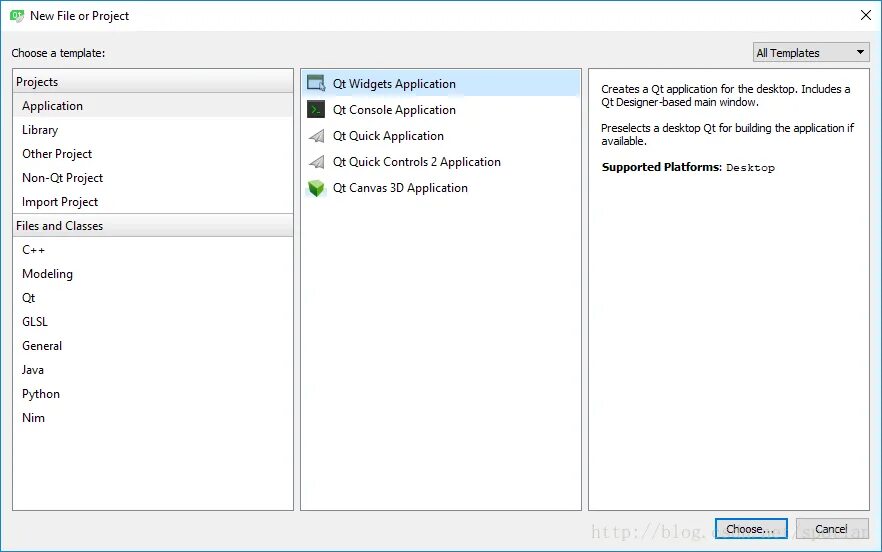This screenshot has width=882, height=552.
Task: Click the Qt Quick Controls 2 Application icon
Action: click(x=316, y=162)
